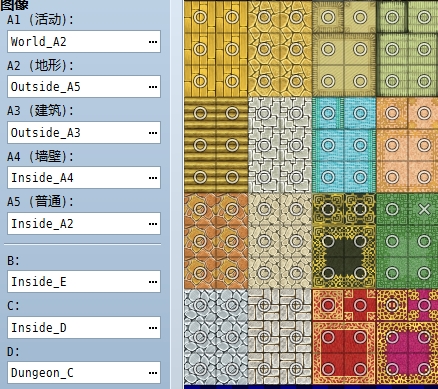Open image picker for A5 Inside_A2

coord(153,224)
